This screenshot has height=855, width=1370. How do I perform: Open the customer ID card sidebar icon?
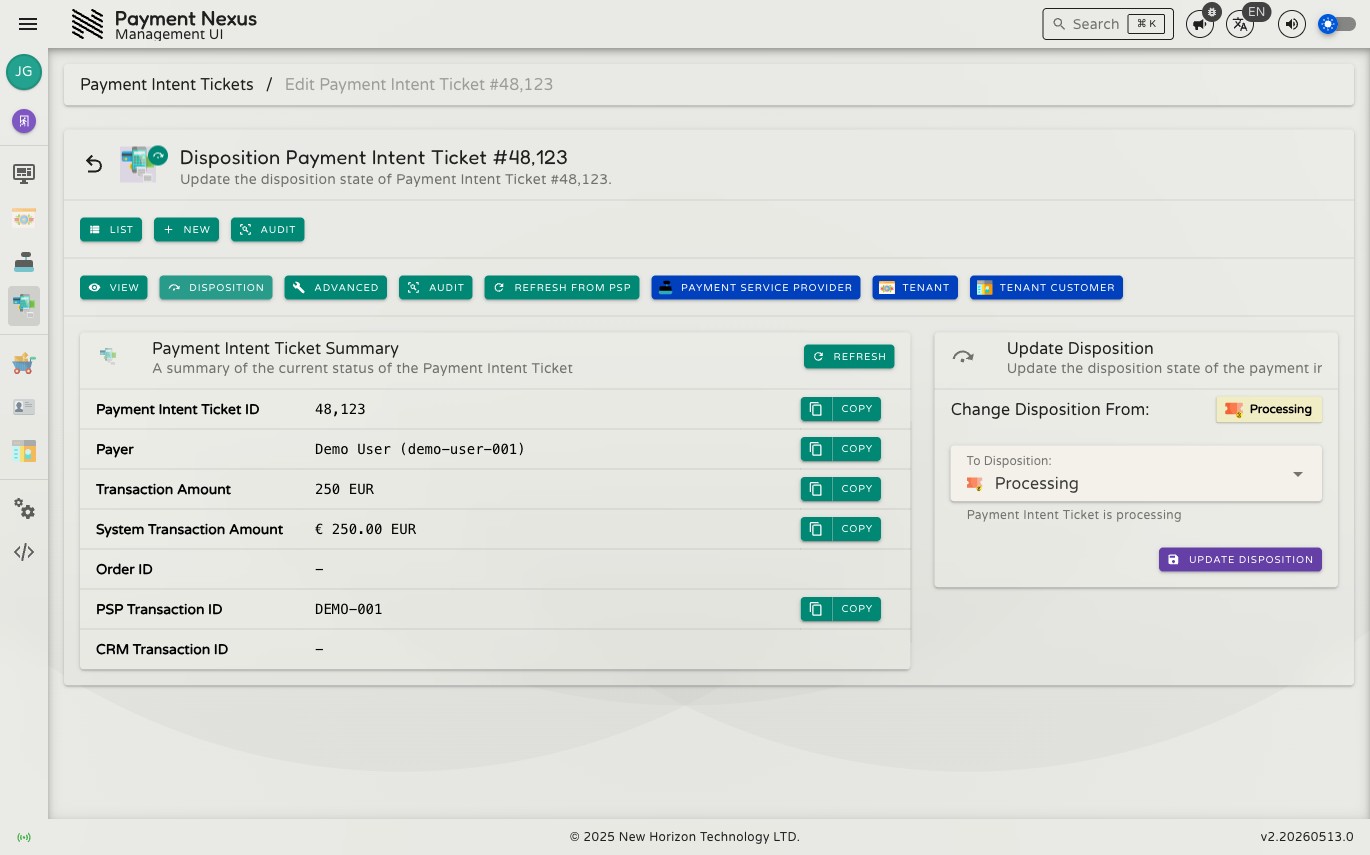[24, 407]
